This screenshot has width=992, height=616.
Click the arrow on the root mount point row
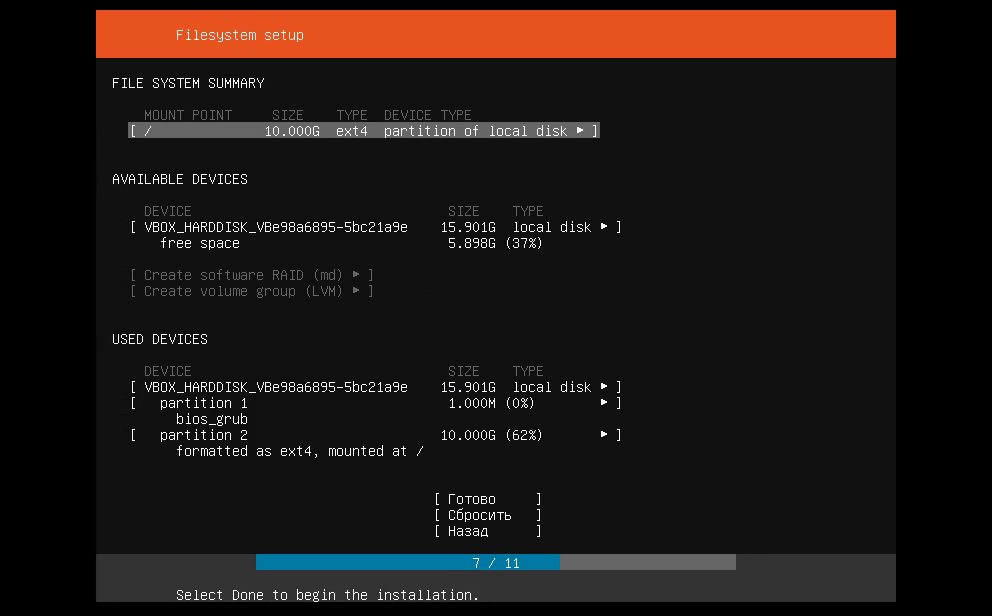[x=580, y=131]
